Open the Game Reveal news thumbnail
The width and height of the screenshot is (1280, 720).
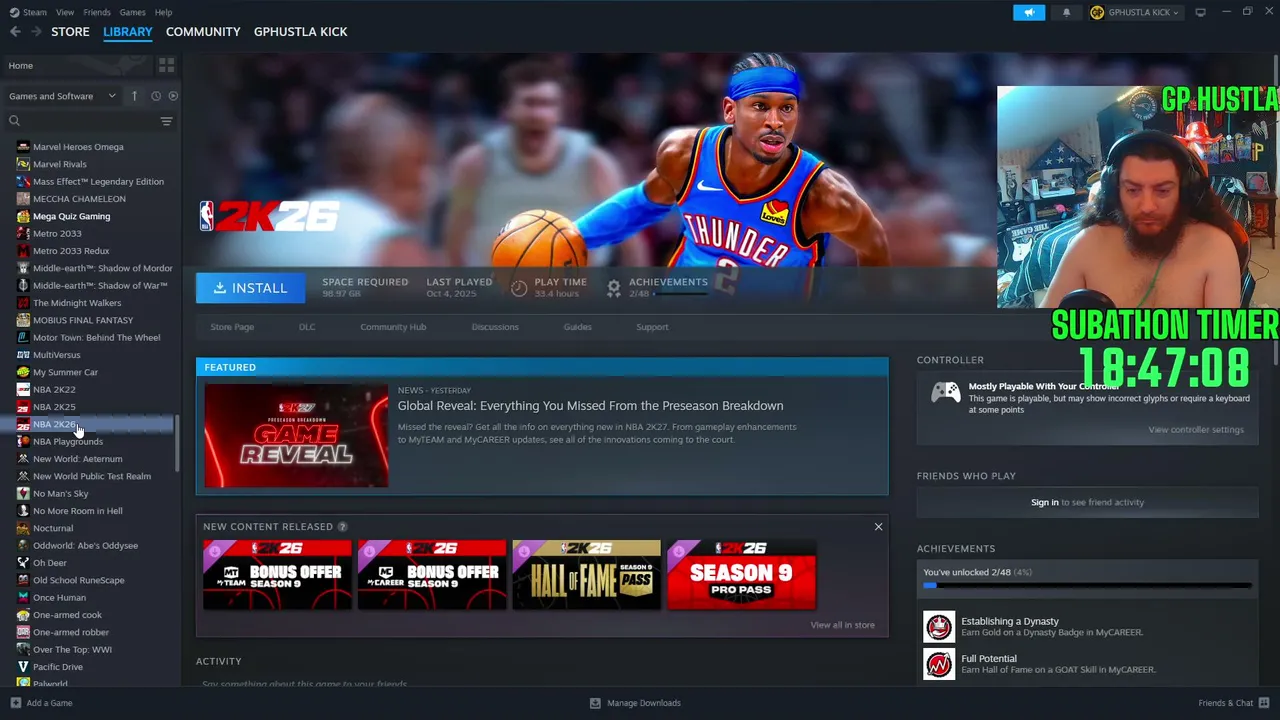click(296, 436)
